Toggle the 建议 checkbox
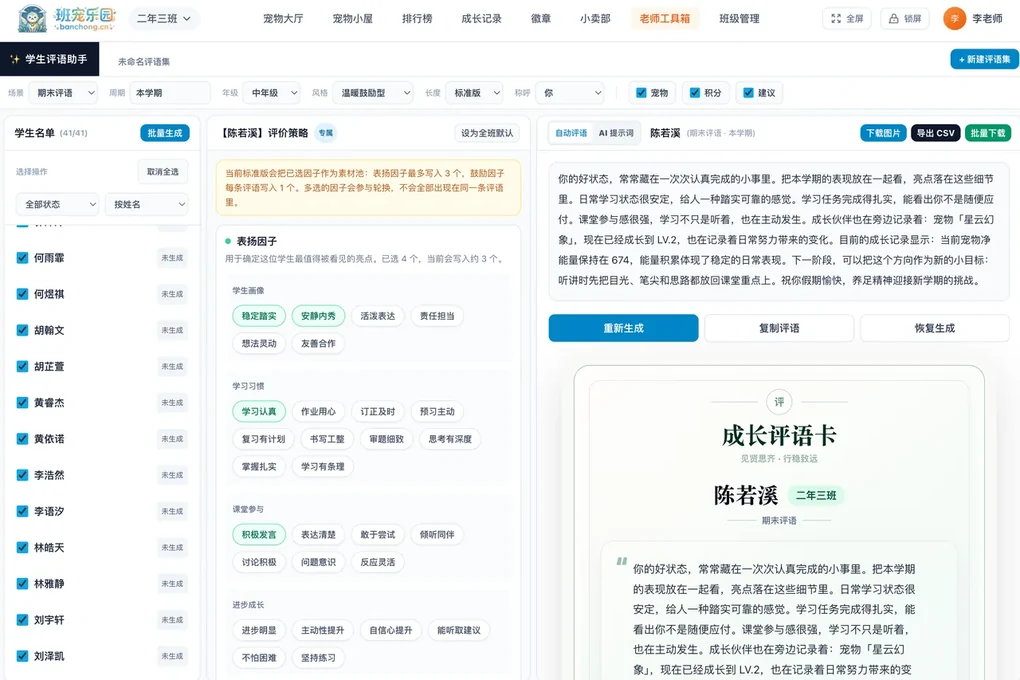This screenshot has width=1020, height=680. [748, 93]
